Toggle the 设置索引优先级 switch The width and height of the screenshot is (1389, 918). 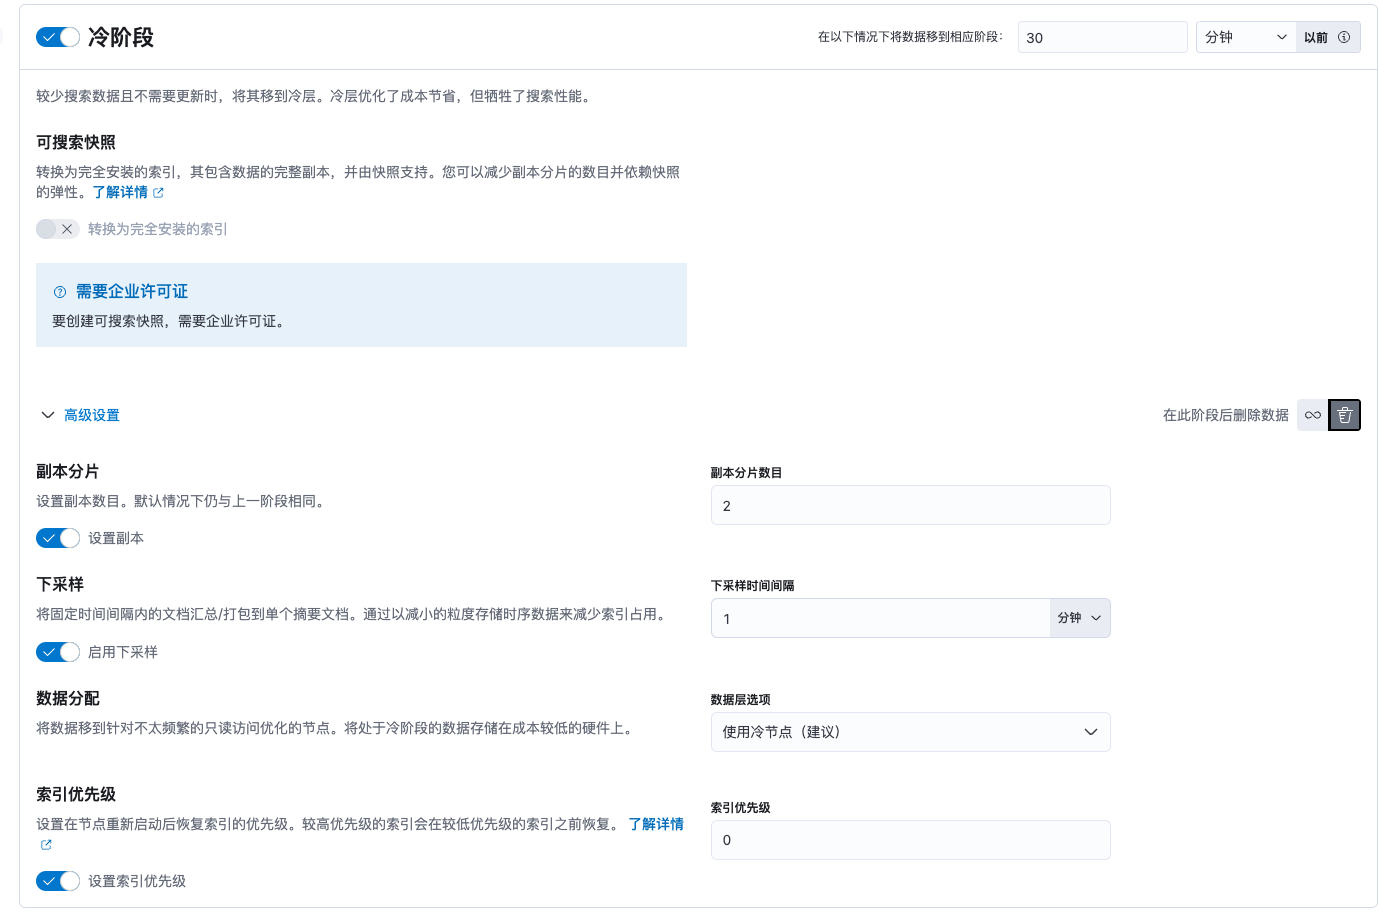tap(58, 881)
